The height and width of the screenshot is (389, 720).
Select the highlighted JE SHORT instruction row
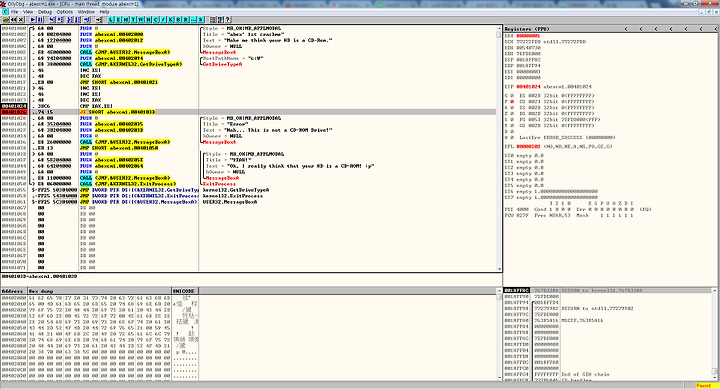click(x=248, y=112)
